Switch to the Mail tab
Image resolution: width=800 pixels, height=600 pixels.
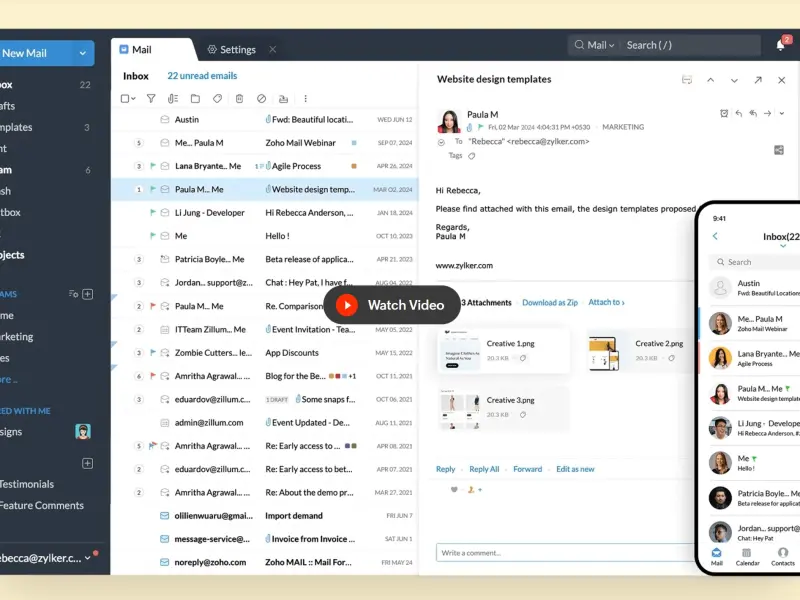pyautogui.click(x=141, y=50)
